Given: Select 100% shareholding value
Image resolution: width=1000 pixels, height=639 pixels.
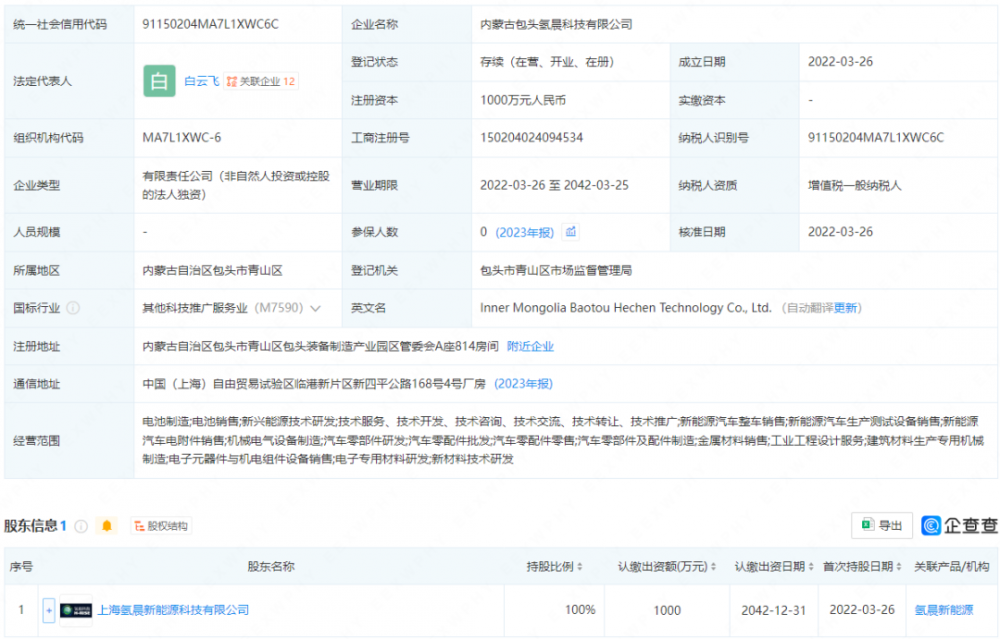Looking at the screenshot, I should 580,610.
